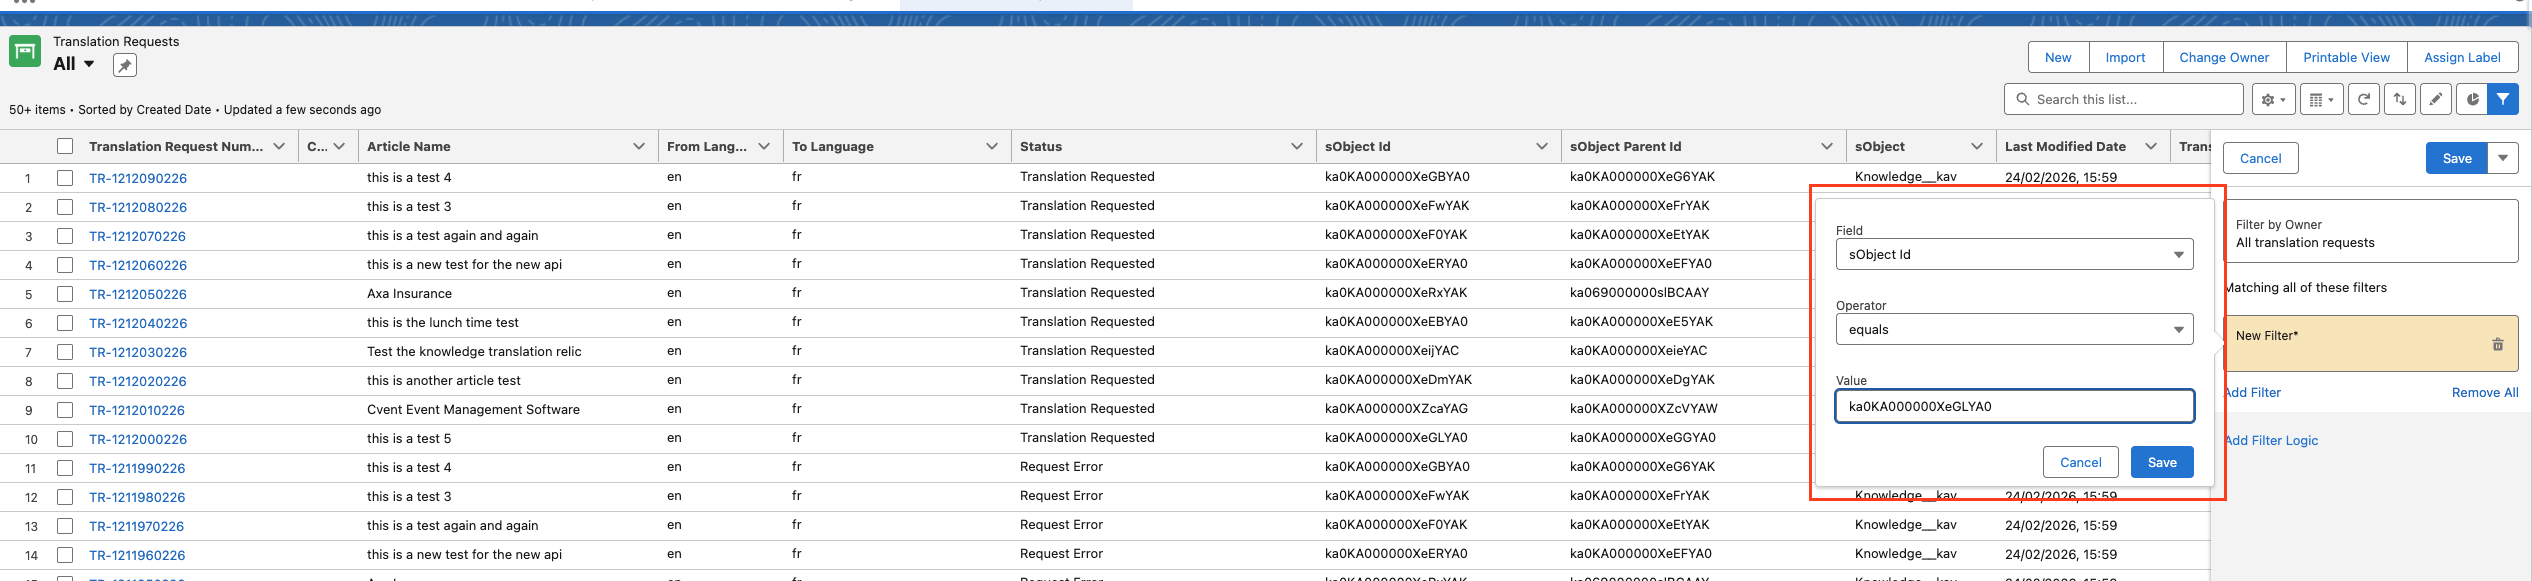Open the Operator dropdown showing equals
This screenshot has width=2532, height=581.
[2014, 329]
